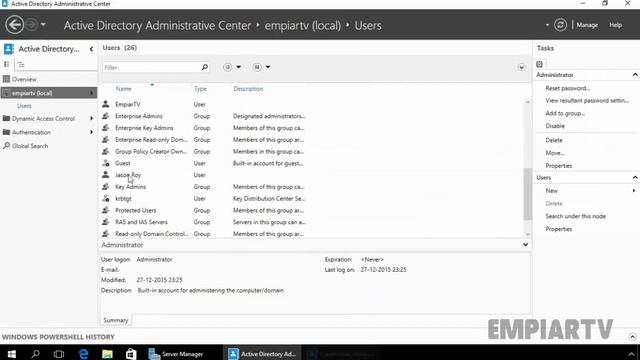Image resolution: width=640 pixels, height=360 pixels.
Task: Click Reset password task
Action: 568,88
